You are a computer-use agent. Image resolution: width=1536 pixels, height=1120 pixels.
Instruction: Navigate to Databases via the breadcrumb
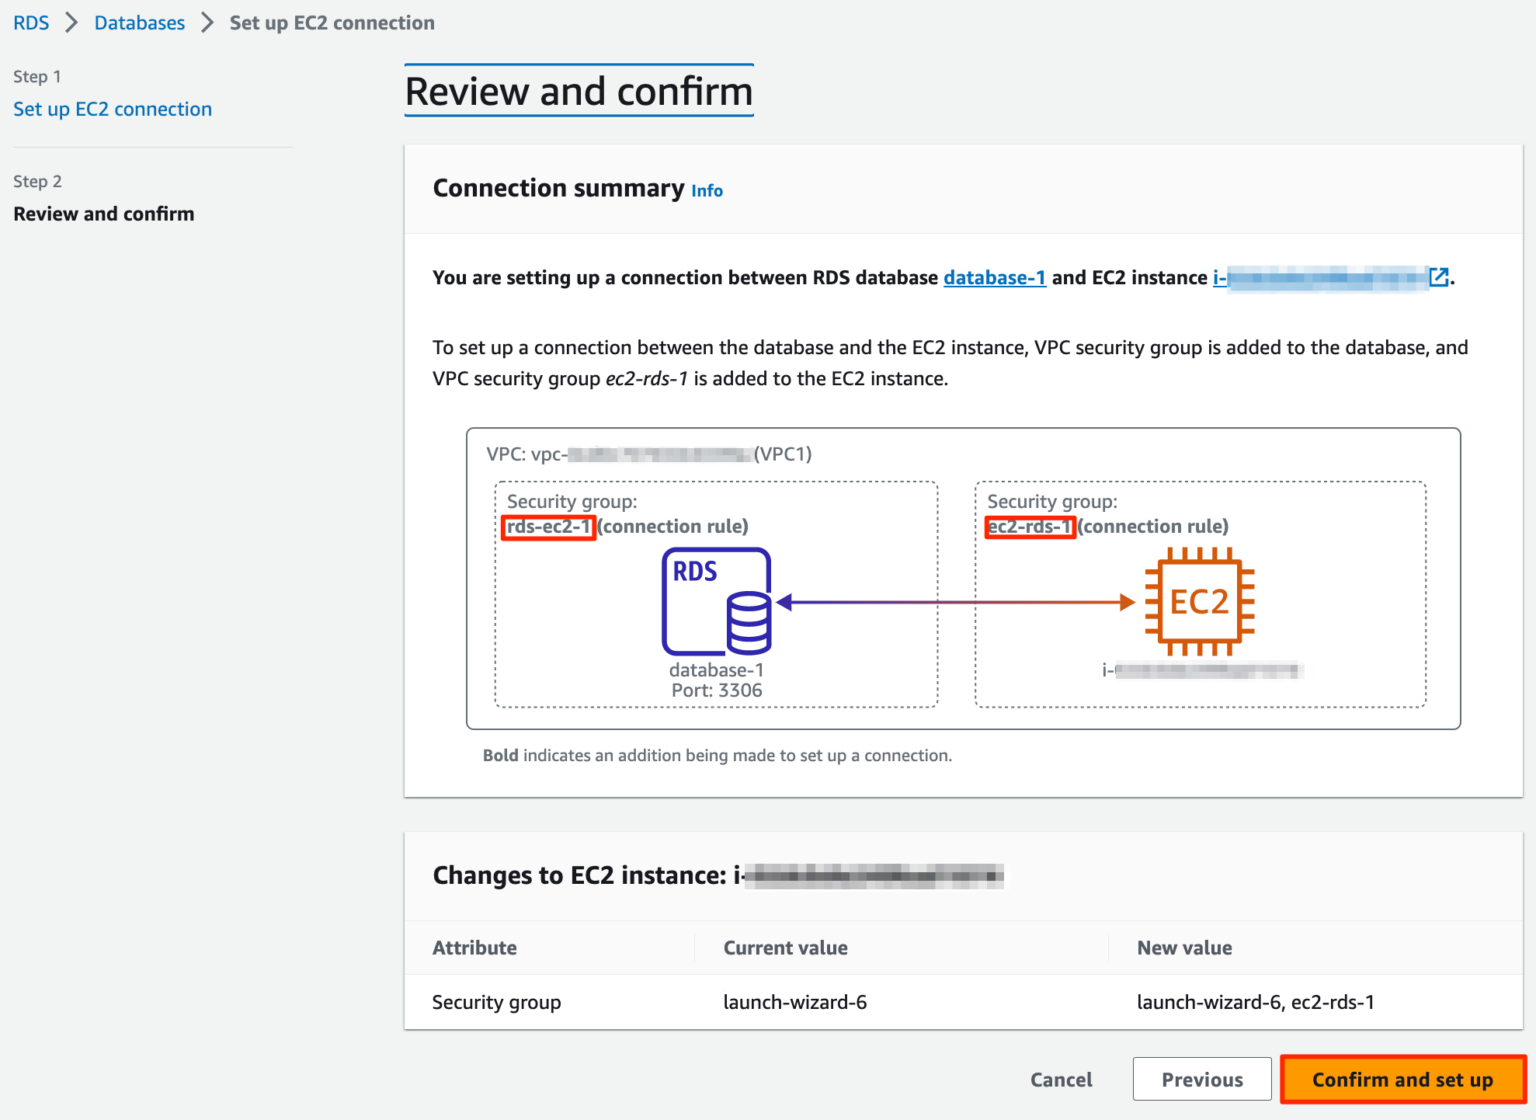click(x=139, y=22)
